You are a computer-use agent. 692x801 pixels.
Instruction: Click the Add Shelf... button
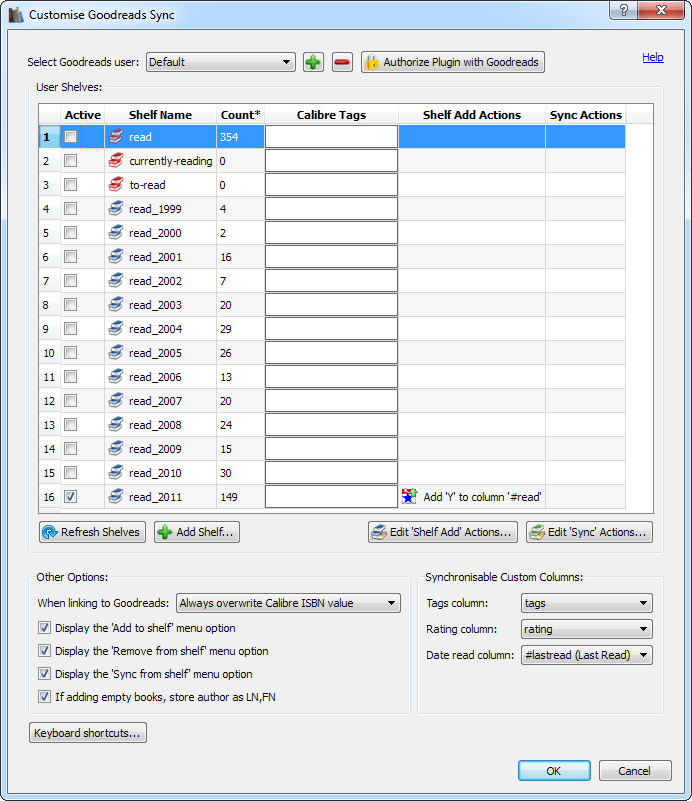[x=197, y=532]
